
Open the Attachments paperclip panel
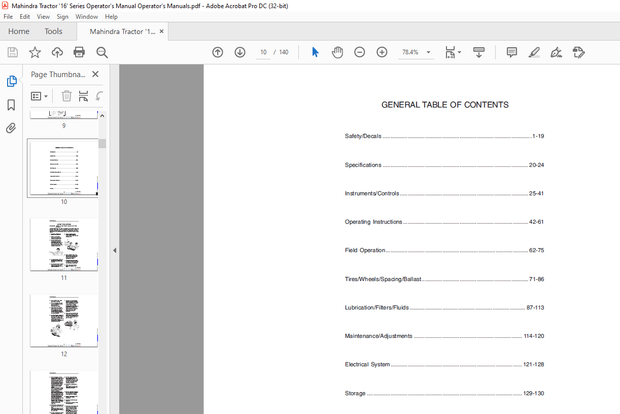point(11,128)
